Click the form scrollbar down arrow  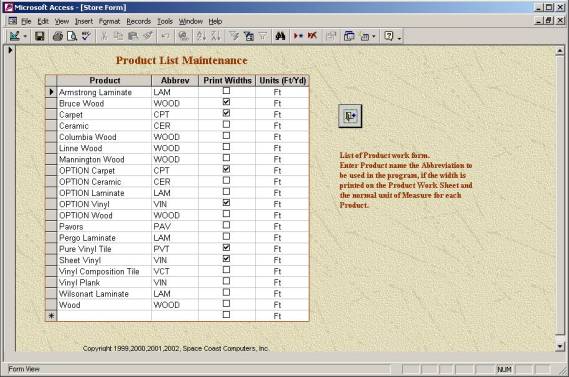tap(560, 347)
